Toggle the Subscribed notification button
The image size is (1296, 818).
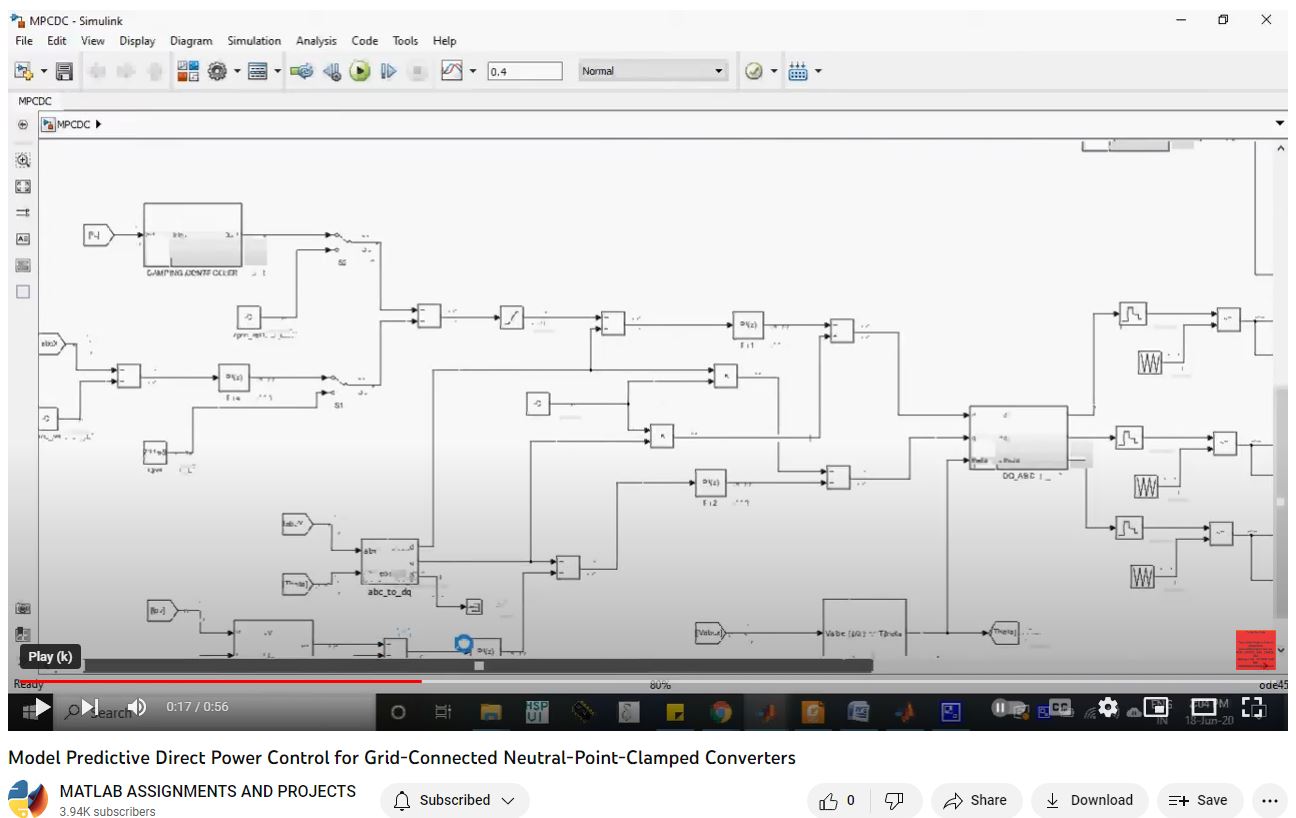tap(454, 800)
